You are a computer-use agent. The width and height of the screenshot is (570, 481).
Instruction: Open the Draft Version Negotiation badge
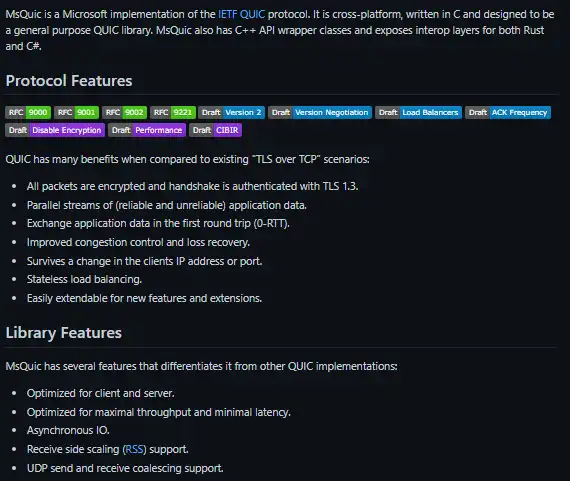tap(320, 112)
